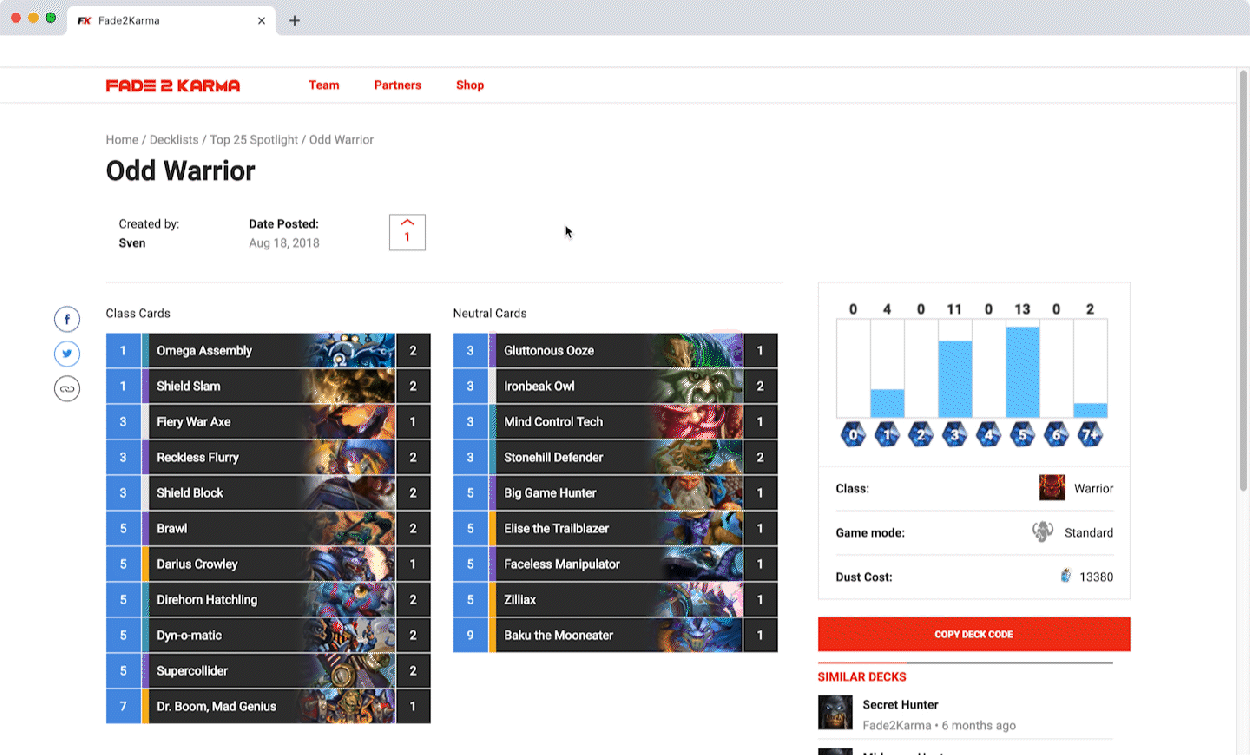Click the Fade 2 Karma logo

pyautogui.click(x=173, y=85)
